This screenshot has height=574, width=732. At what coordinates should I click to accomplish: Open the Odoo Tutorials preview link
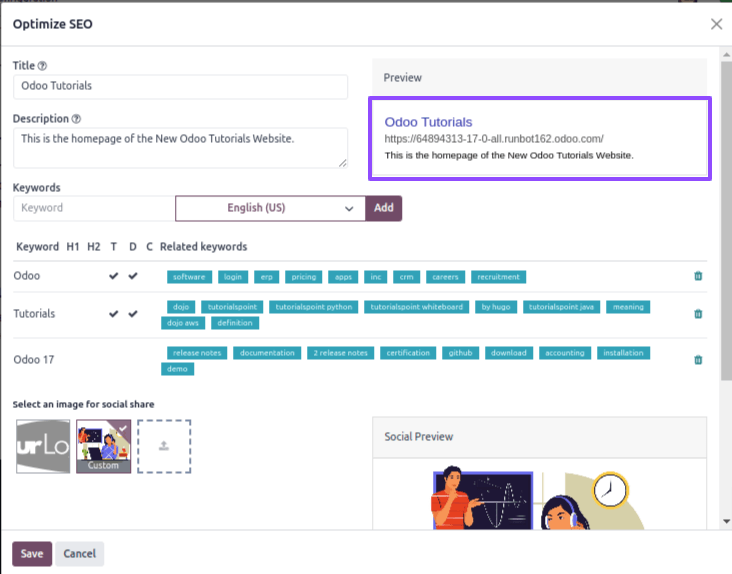click(428, 122)
